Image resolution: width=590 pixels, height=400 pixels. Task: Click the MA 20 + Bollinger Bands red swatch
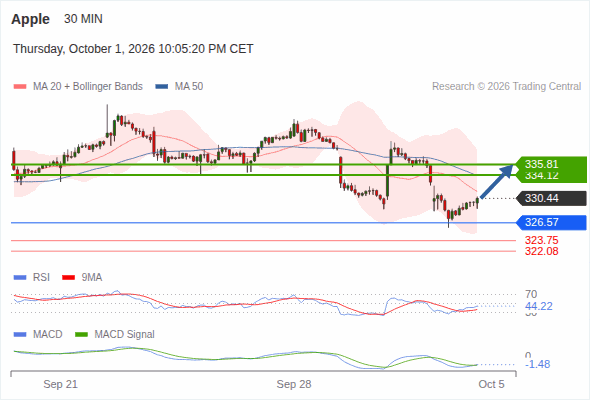pos(20,87)
